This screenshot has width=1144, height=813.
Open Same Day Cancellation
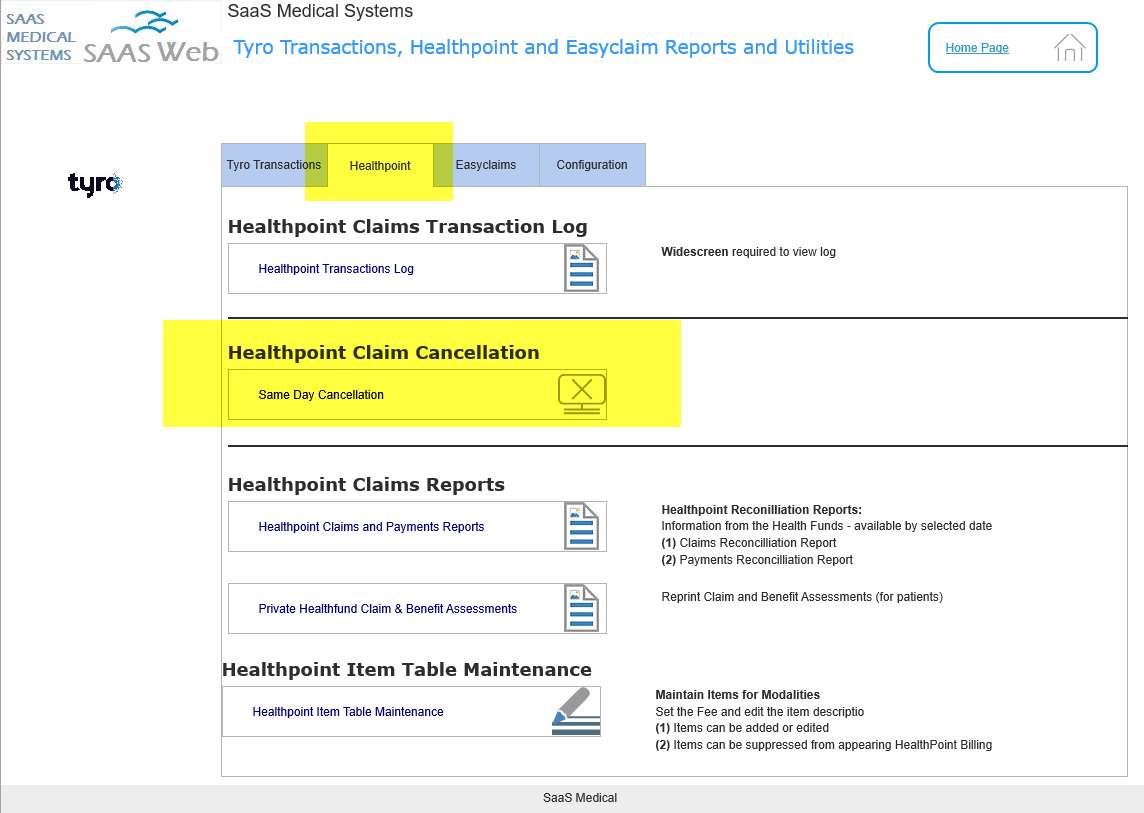pyautogui.click(x=321, y=395)
